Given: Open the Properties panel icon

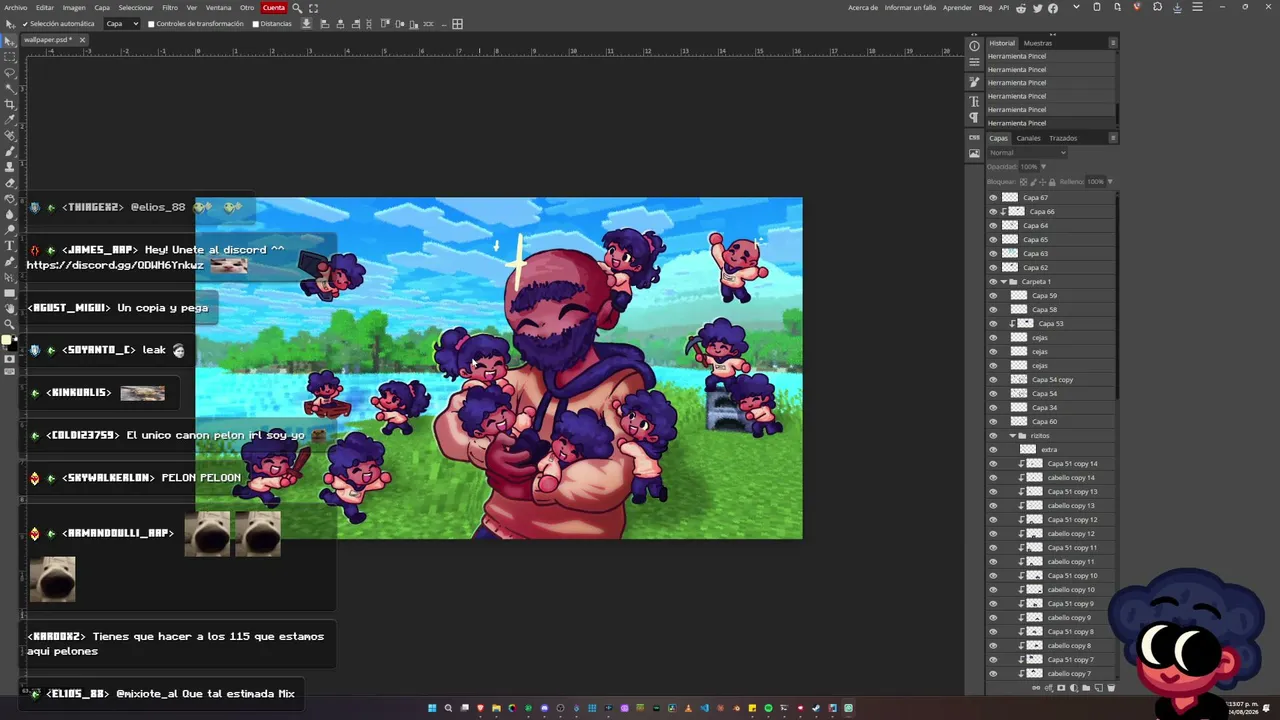Looking at the screenshot, I should (974, 62).
